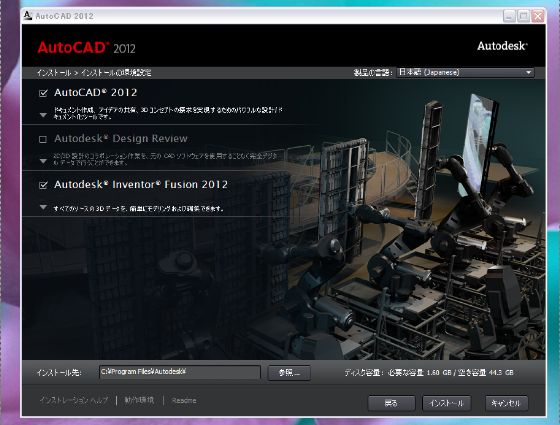Check the Autodesk Design Review checkbox

pos(43,139)
